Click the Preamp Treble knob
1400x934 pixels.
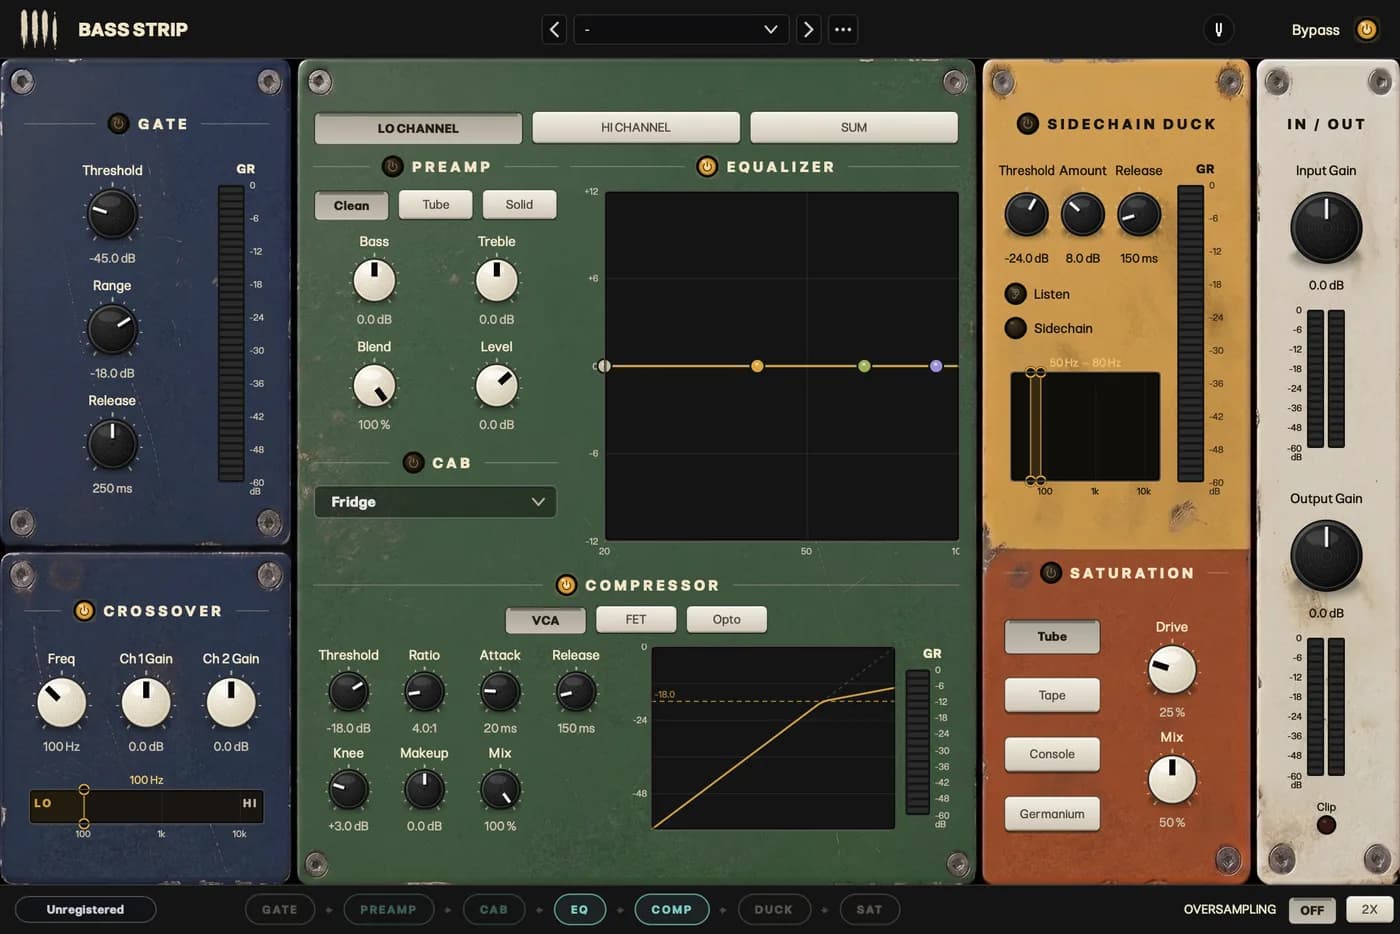tap(496, 281)
